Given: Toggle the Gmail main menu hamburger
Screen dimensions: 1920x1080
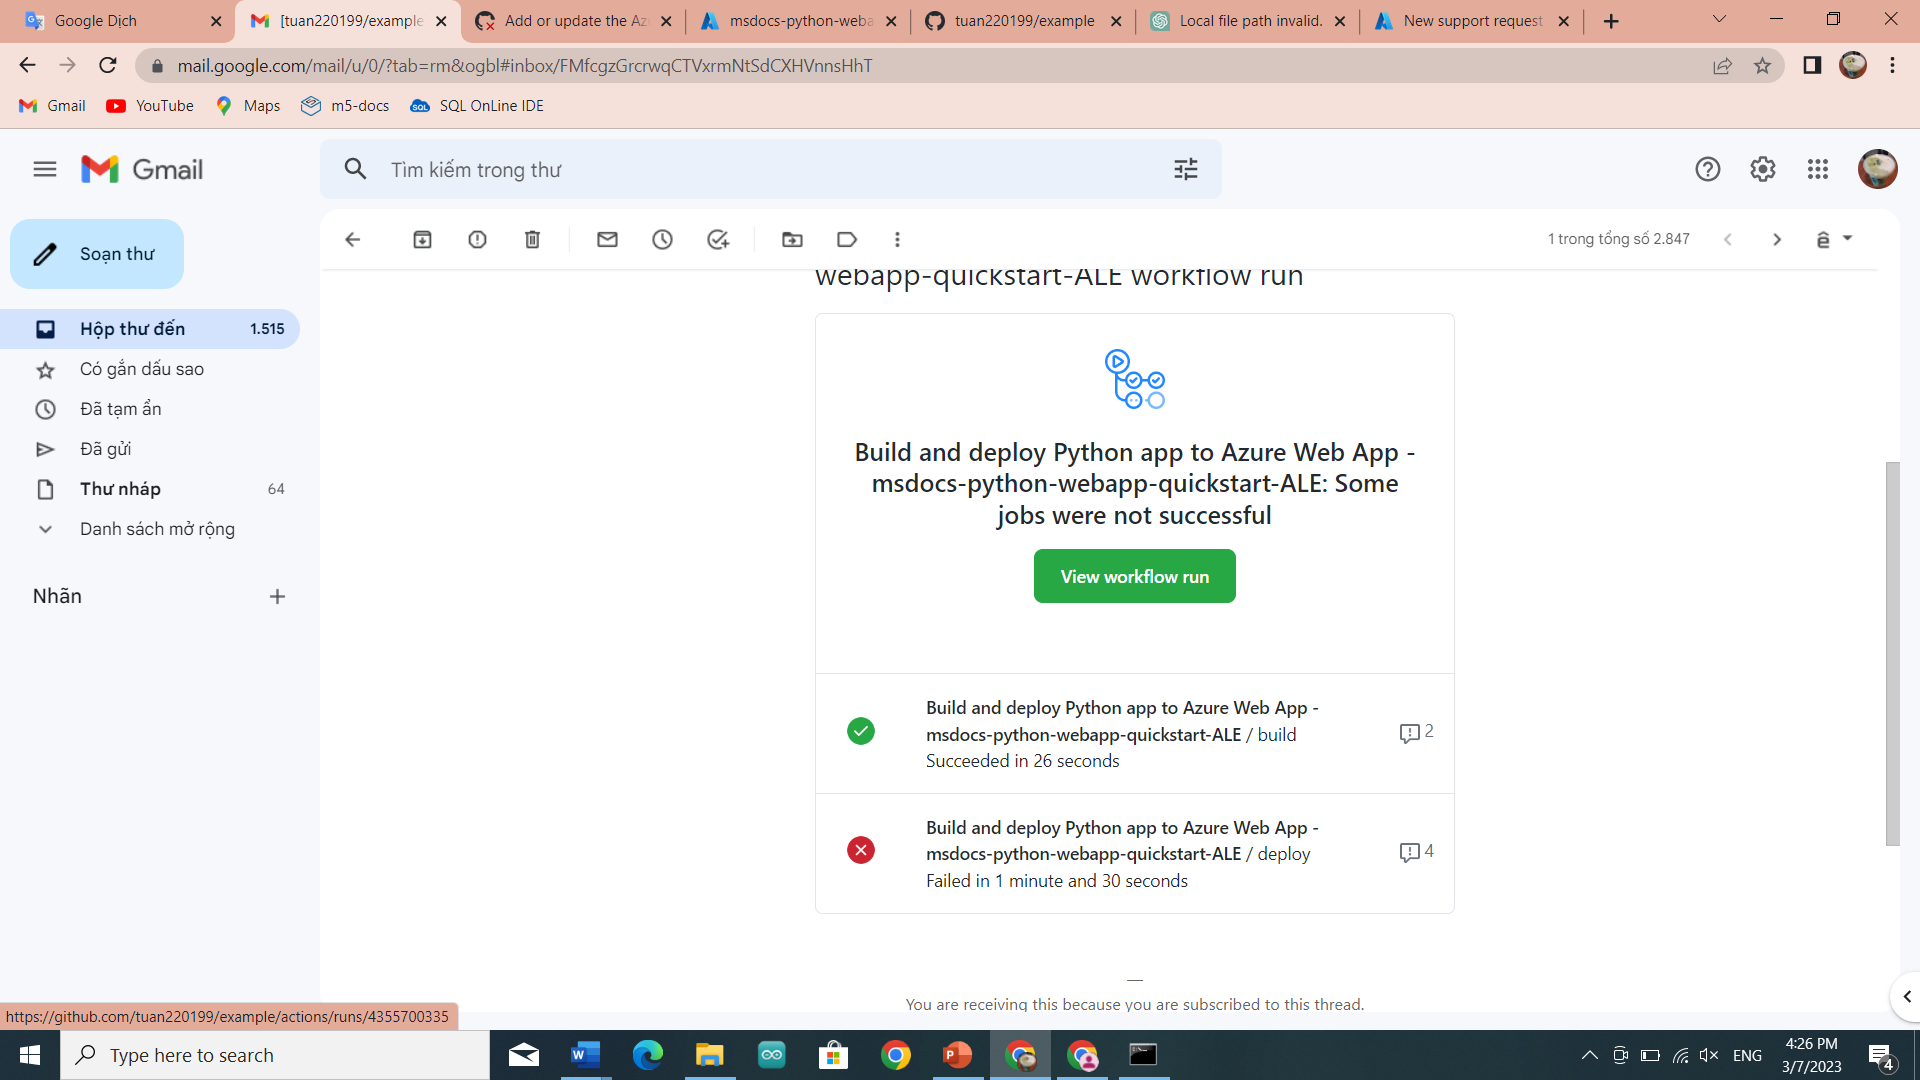Looking at the screenshot, I should (45, 169).
